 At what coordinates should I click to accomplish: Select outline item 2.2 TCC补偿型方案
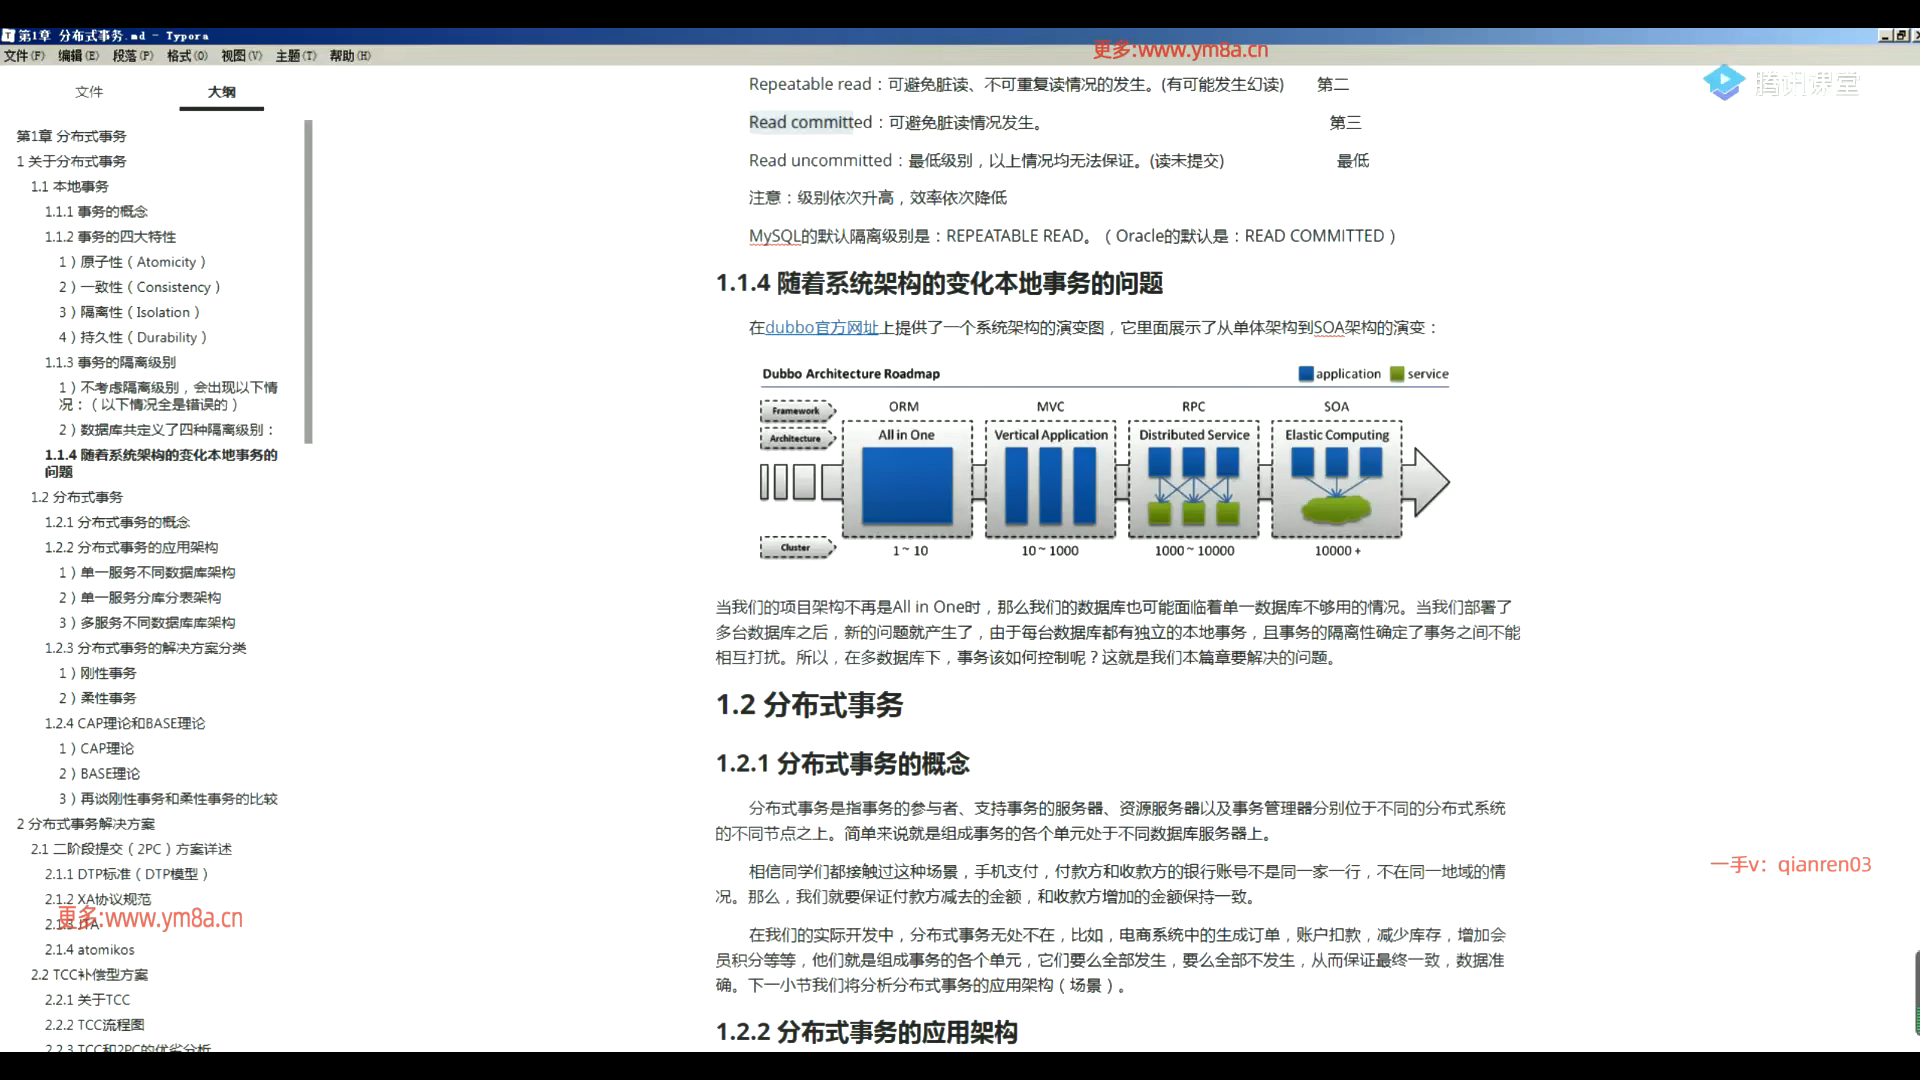pyautogui.click(x=89, y=974)
